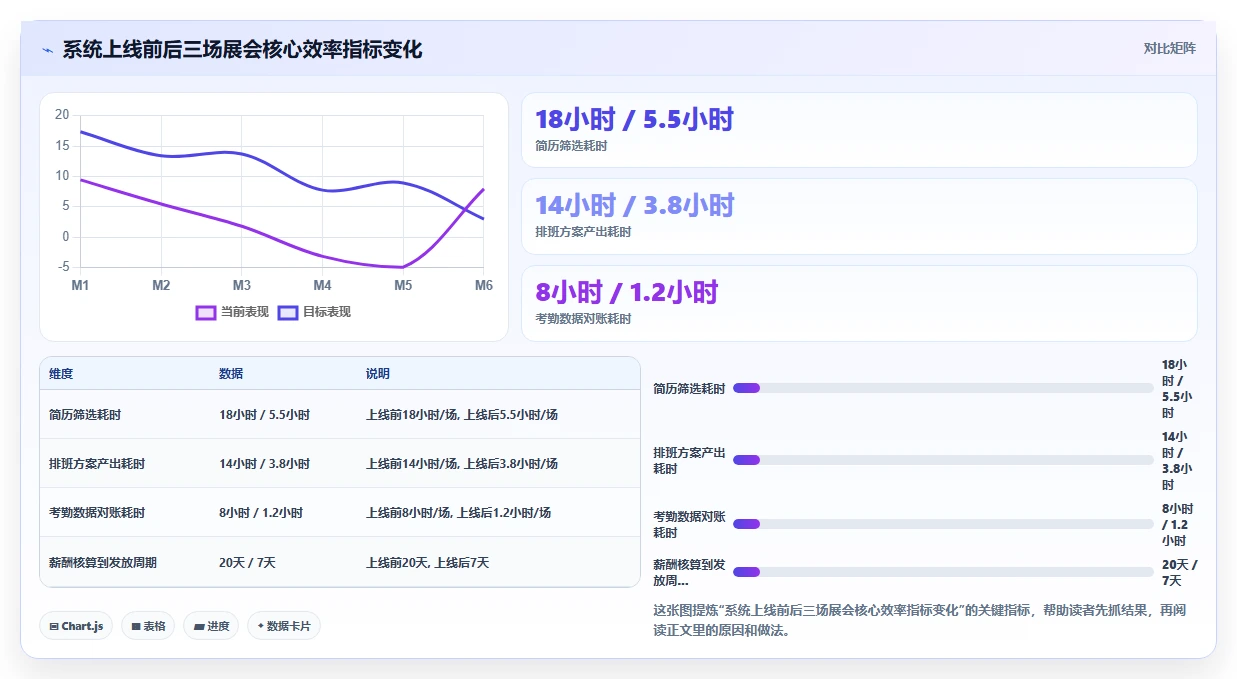
Task: Select the 简历筛选耗时 table row label
Action: click(85, 415)
